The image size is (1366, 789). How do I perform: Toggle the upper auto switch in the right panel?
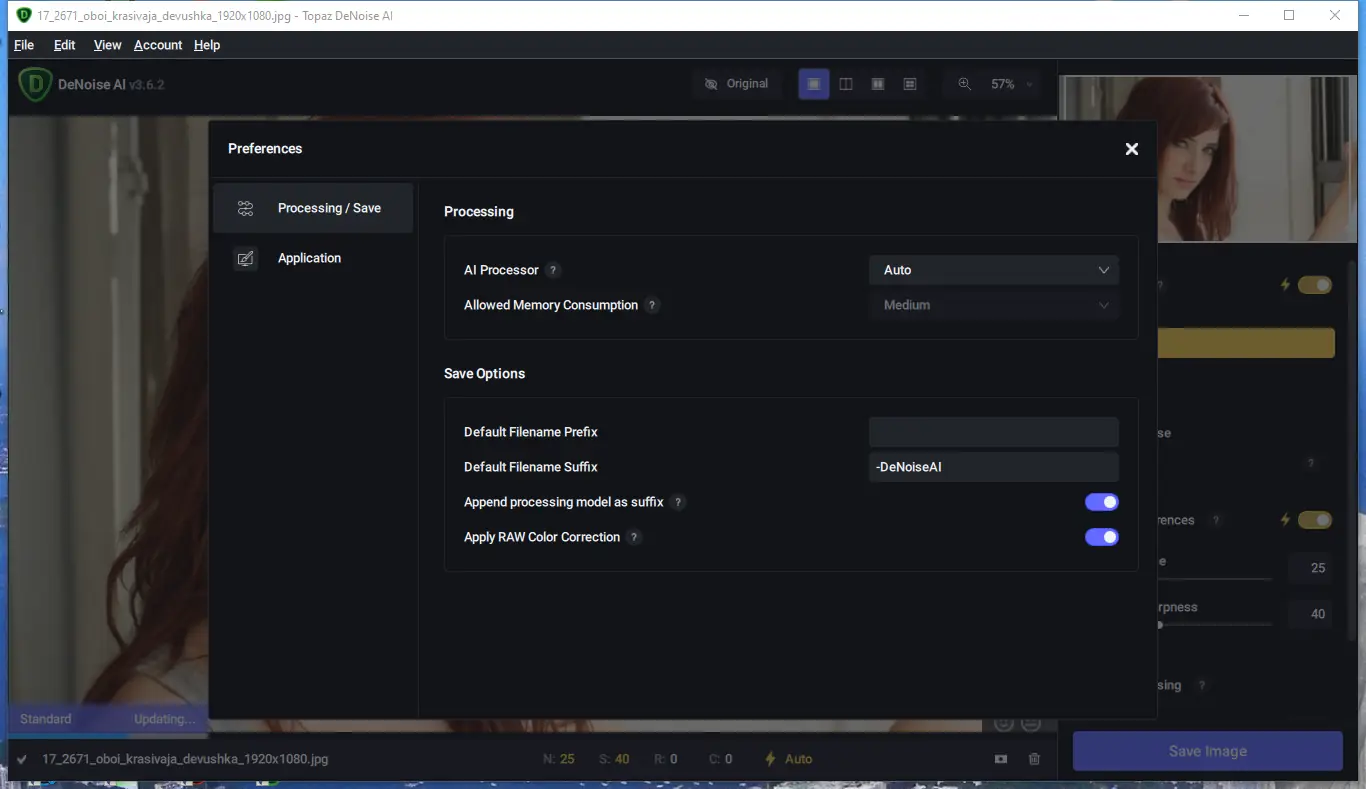(x=1315, y=285)
